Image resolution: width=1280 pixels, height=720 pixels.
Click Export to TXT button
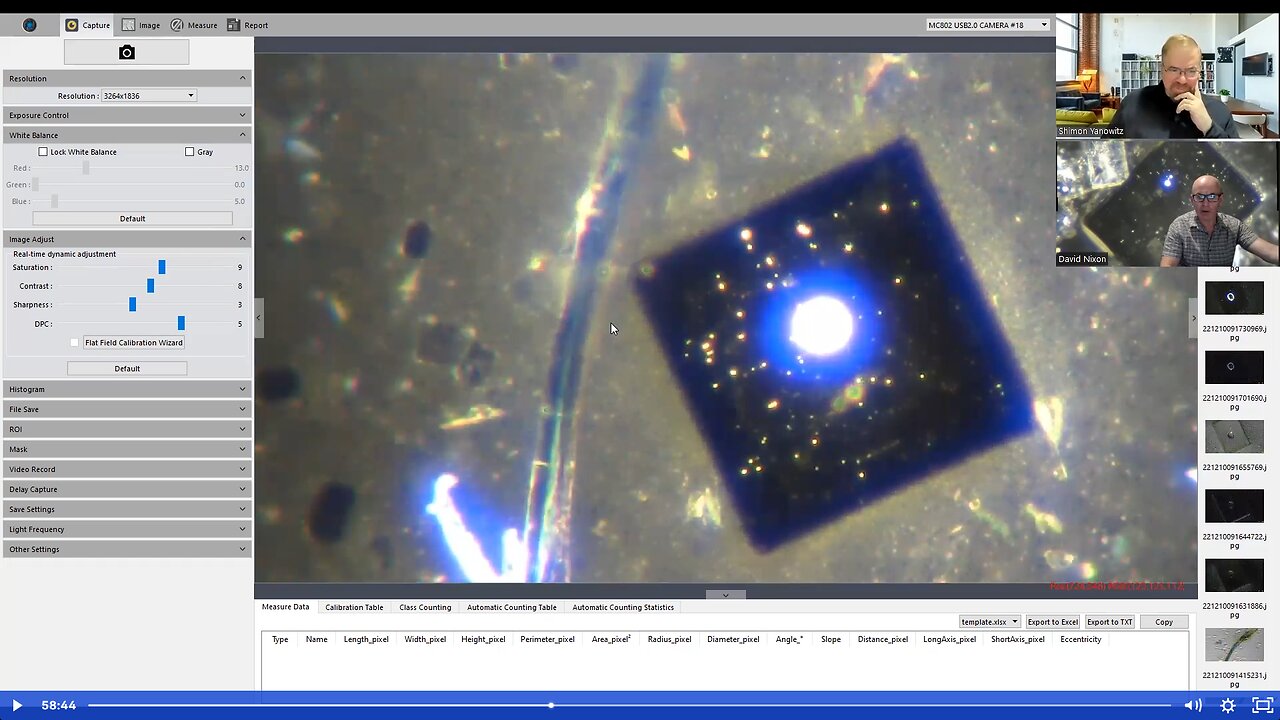(x=1110, y=622)
